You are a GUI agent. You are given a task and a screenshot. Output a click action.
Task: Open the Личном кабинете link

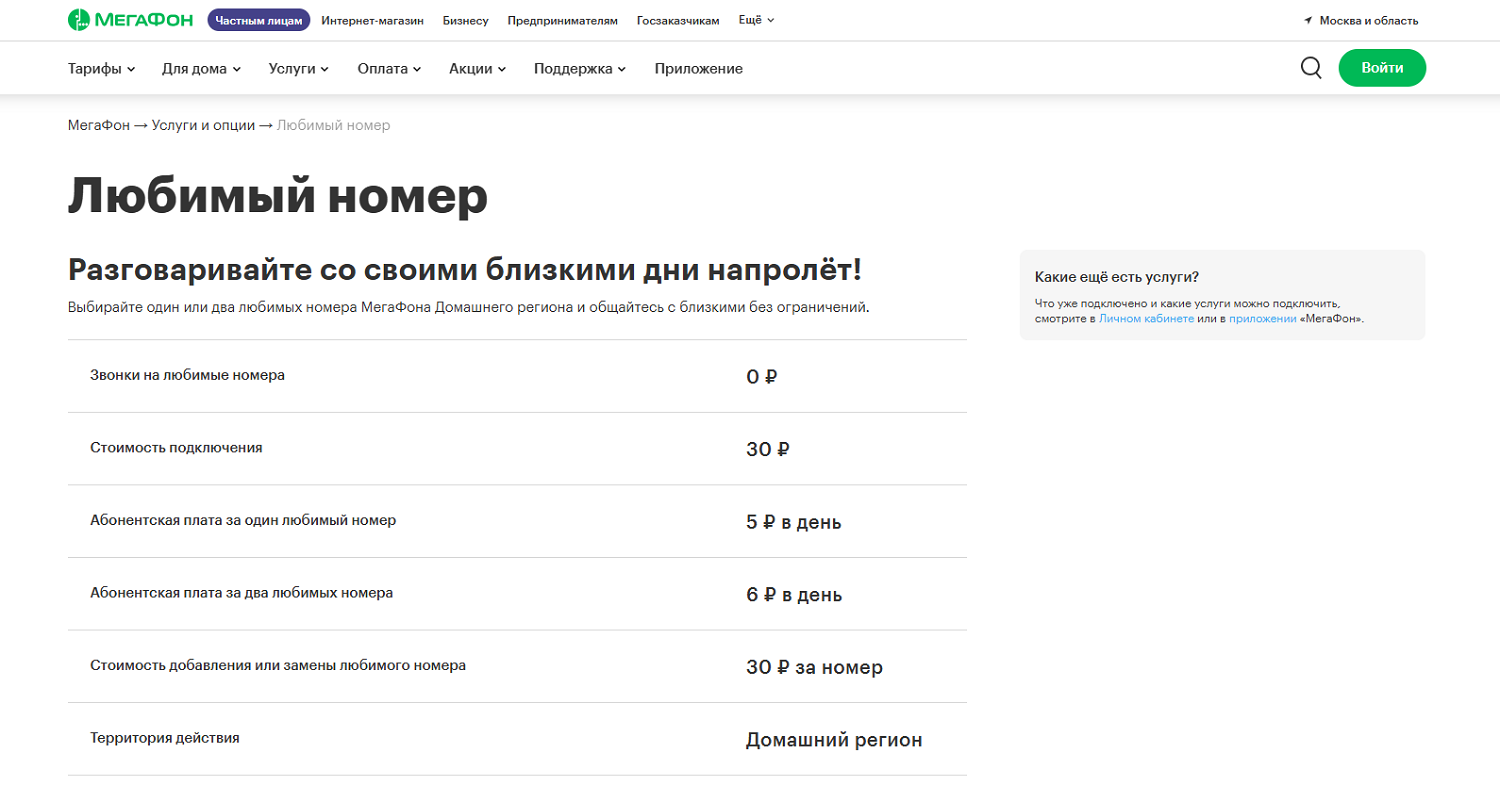click(1146, 319)
